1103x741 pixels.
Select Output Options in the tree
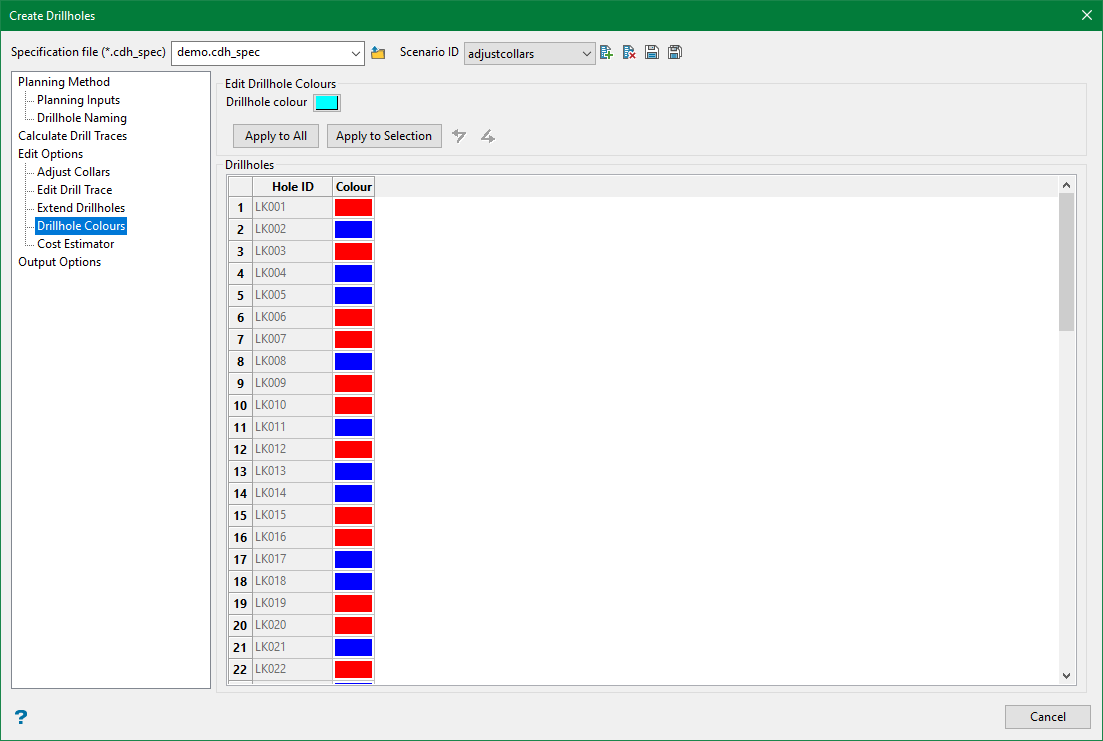[60, 262]
